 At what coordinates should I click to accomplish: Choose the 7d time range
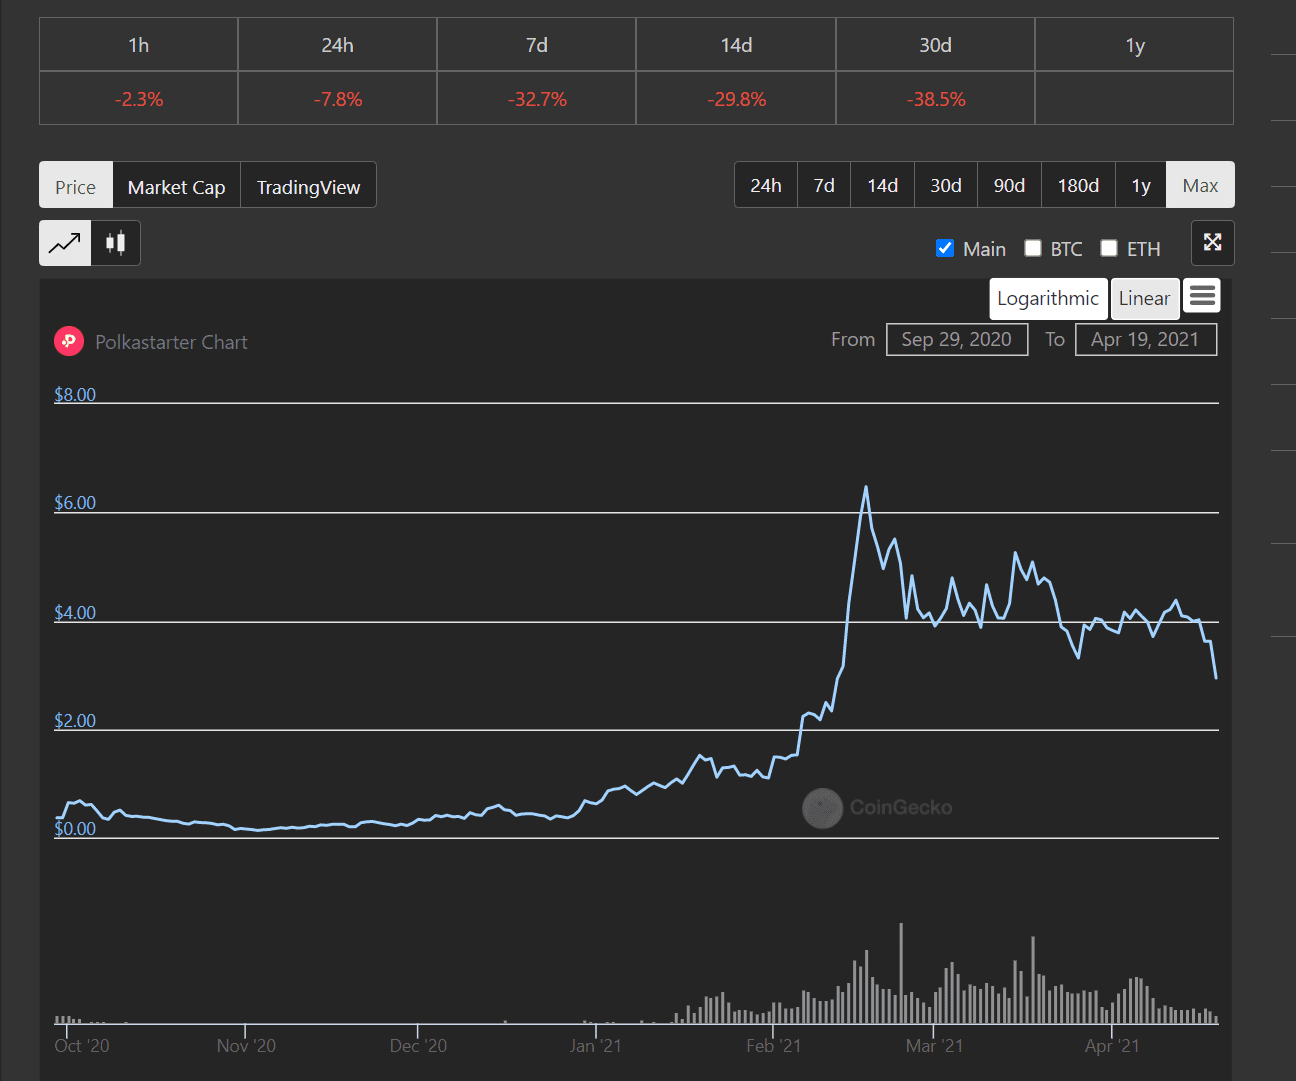coord(824,185)
